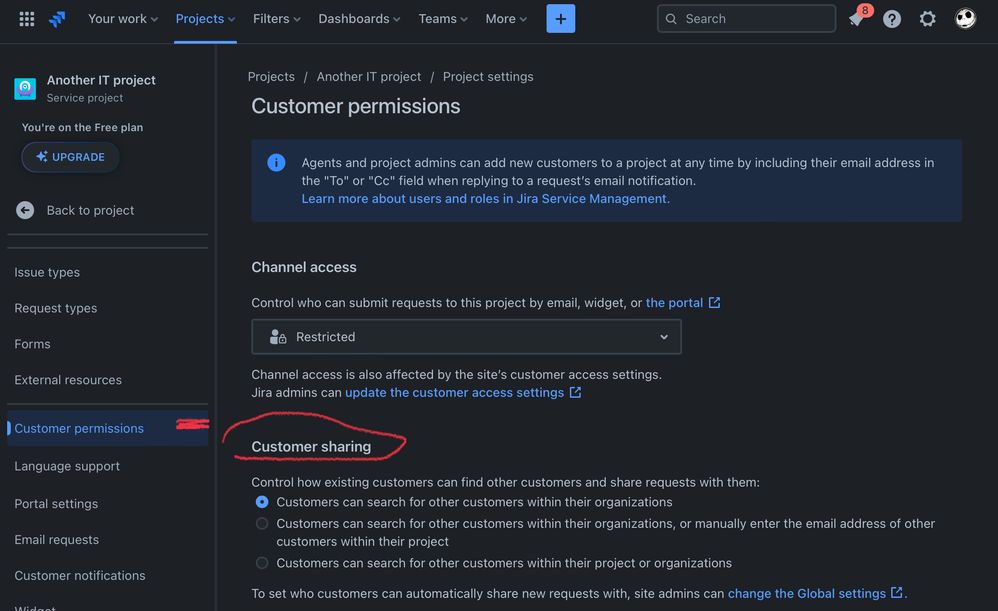Open Learn more about users and roles link
This screenshot has height=611, width=998.
pos(486,199)
